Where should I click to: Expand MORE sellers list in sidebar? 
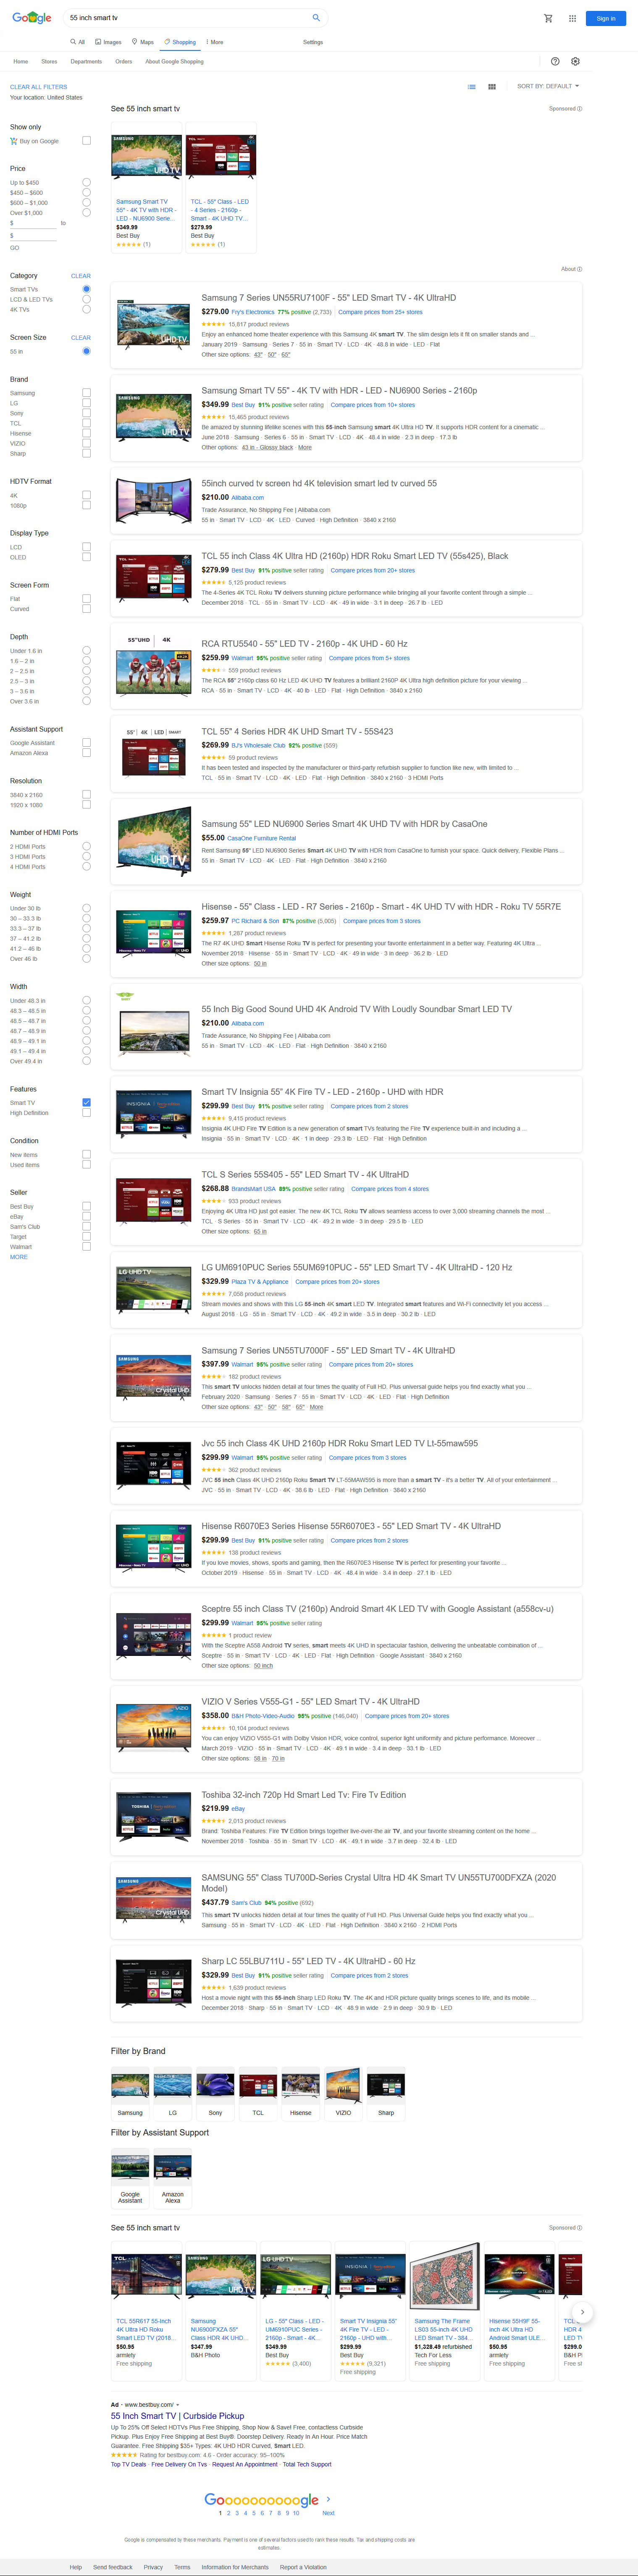(18, 1257)
